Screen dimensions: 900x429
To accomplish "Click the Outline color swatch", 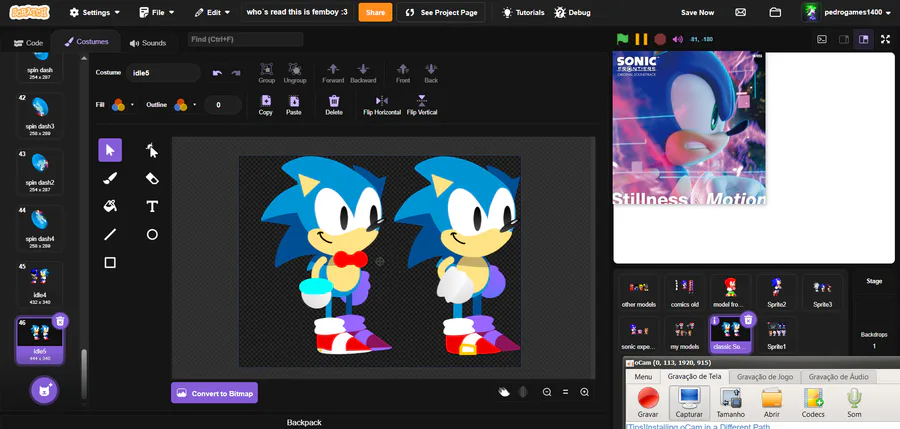I will (x=180, y=105).
